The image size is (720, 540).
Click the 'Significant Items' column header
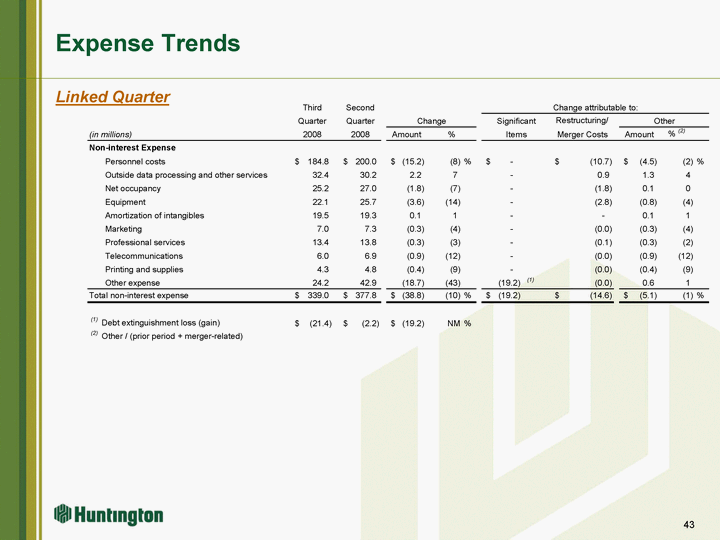(x=516, y=128)
